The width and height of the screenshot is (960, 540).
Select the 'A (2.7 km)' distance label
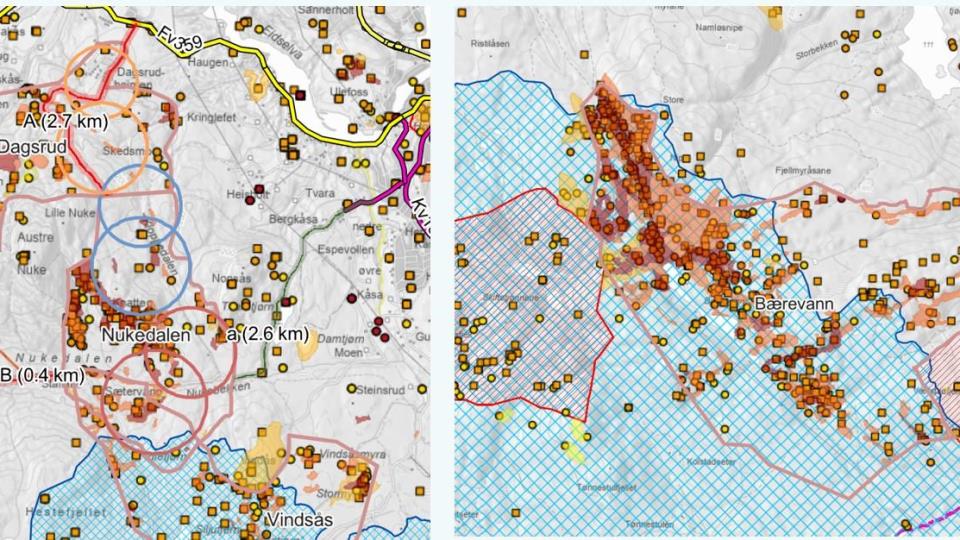64,120
